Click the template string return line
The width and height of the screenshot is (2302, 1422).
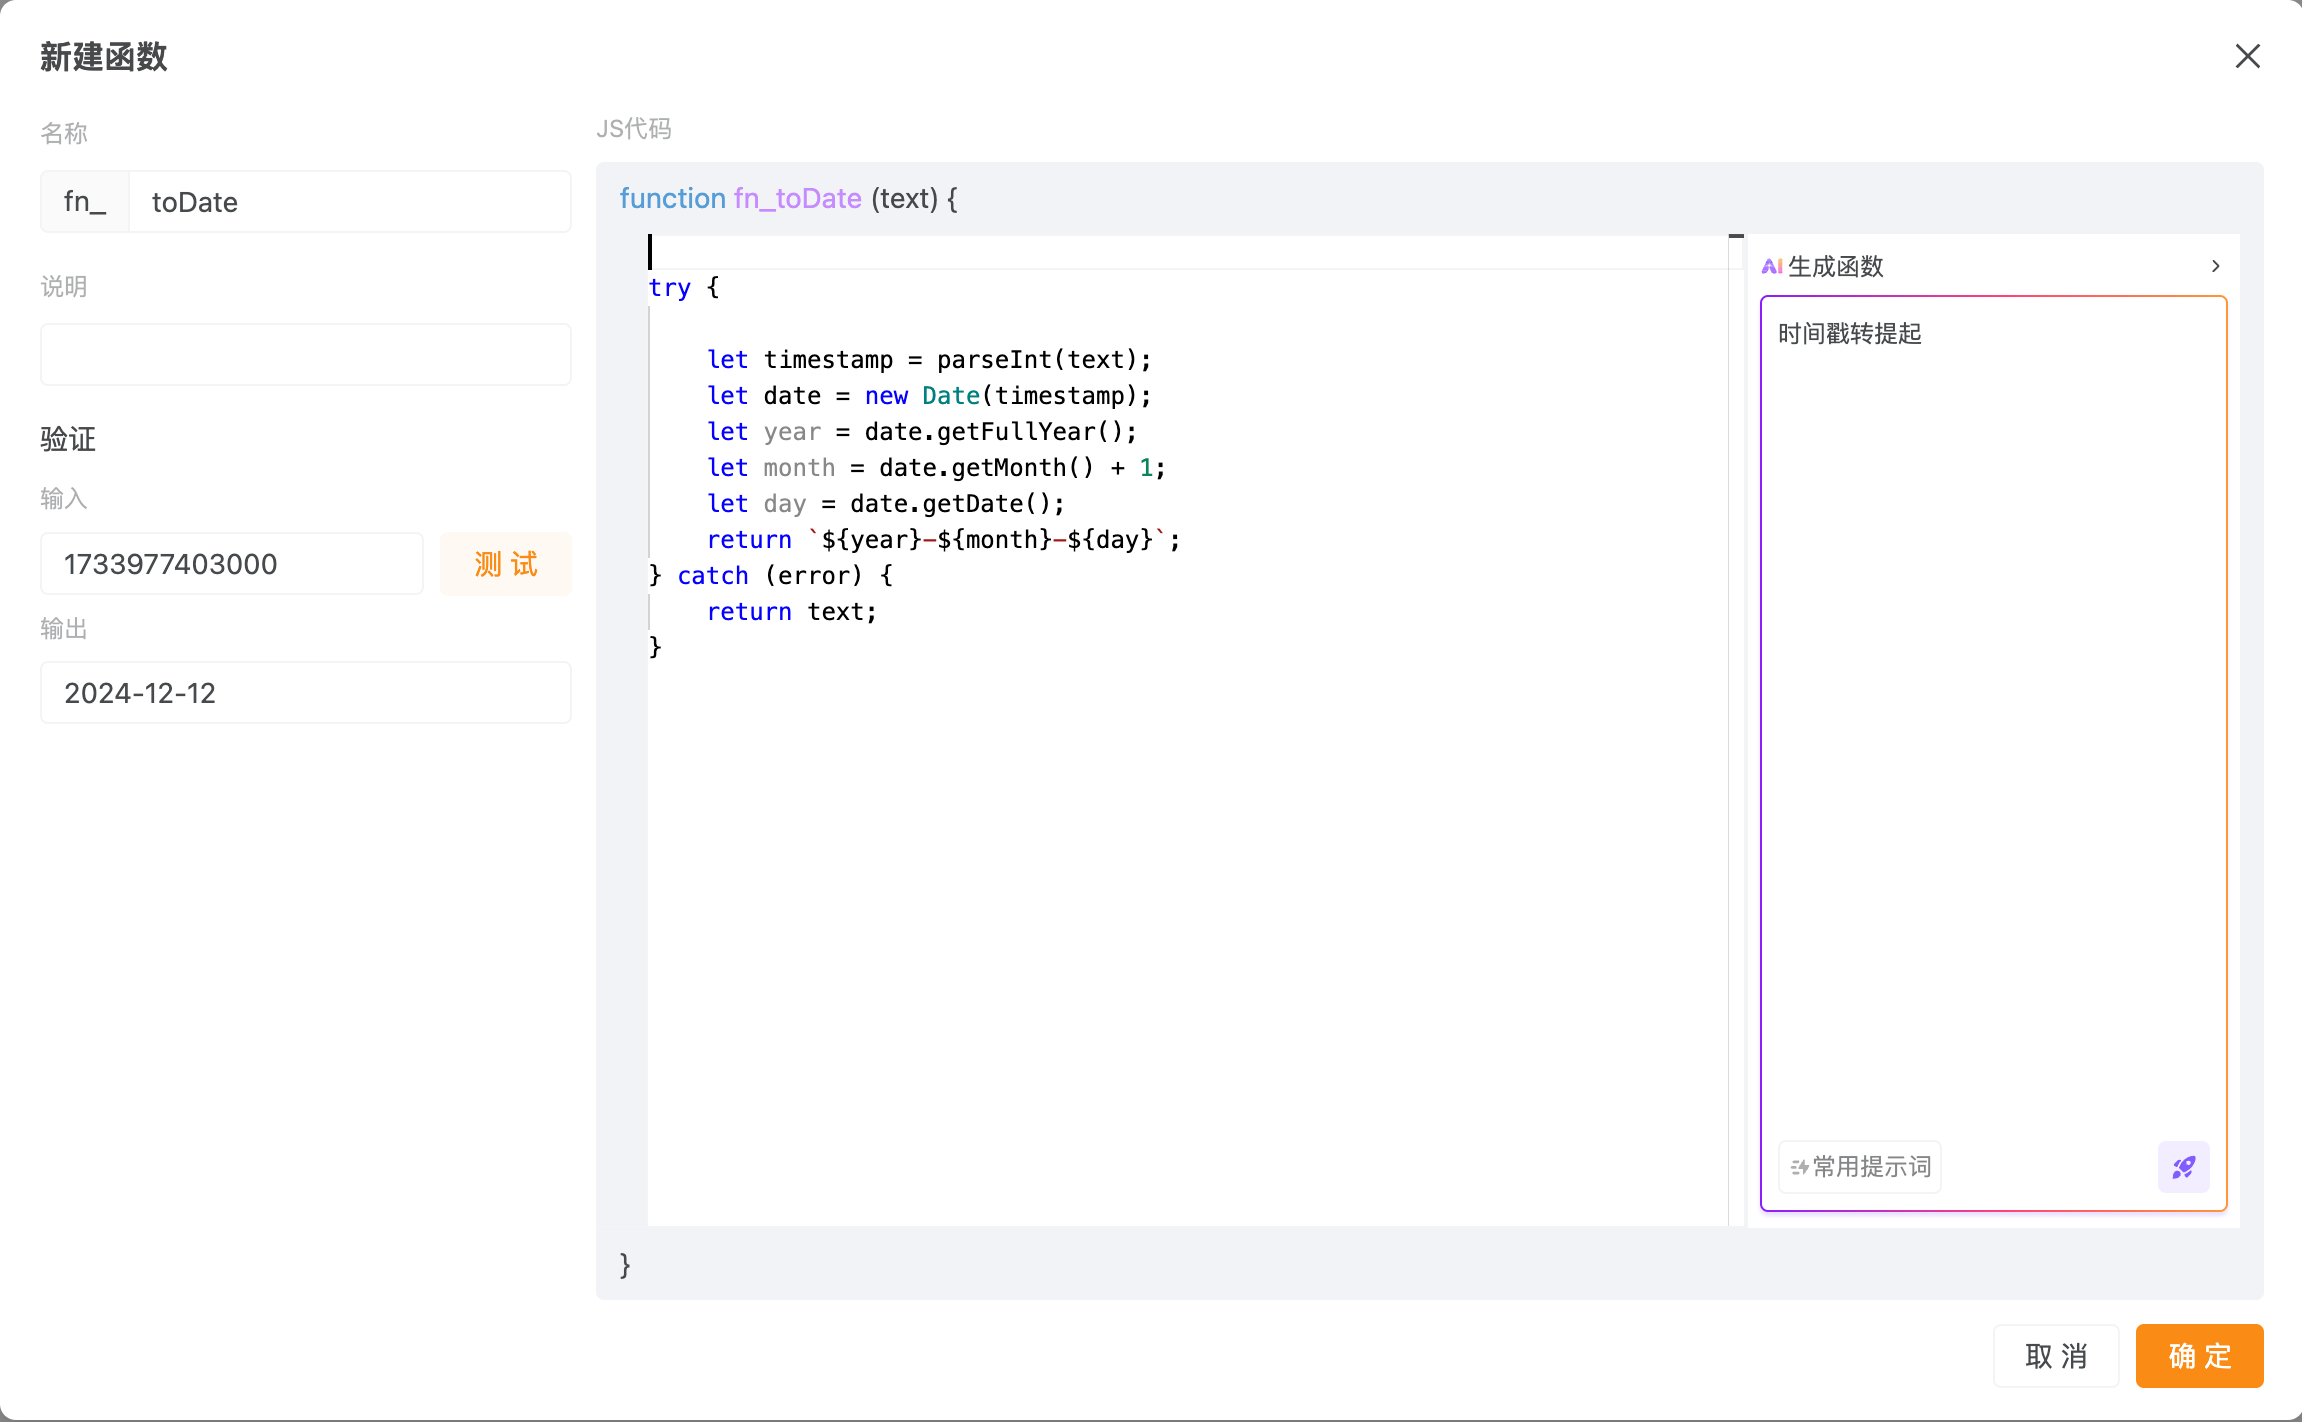[x=944, y=540]
